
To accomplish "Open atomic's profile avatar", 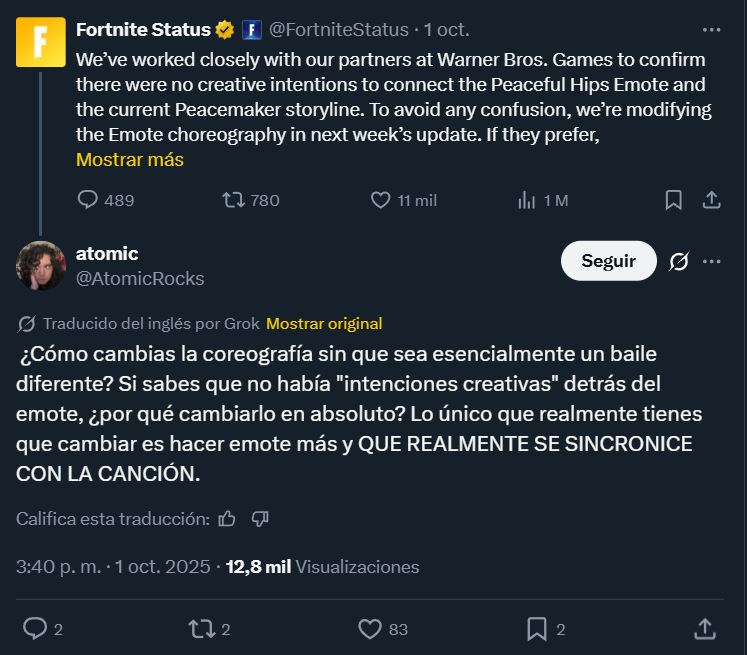I will pyautogui.click(x=42, y=265).
